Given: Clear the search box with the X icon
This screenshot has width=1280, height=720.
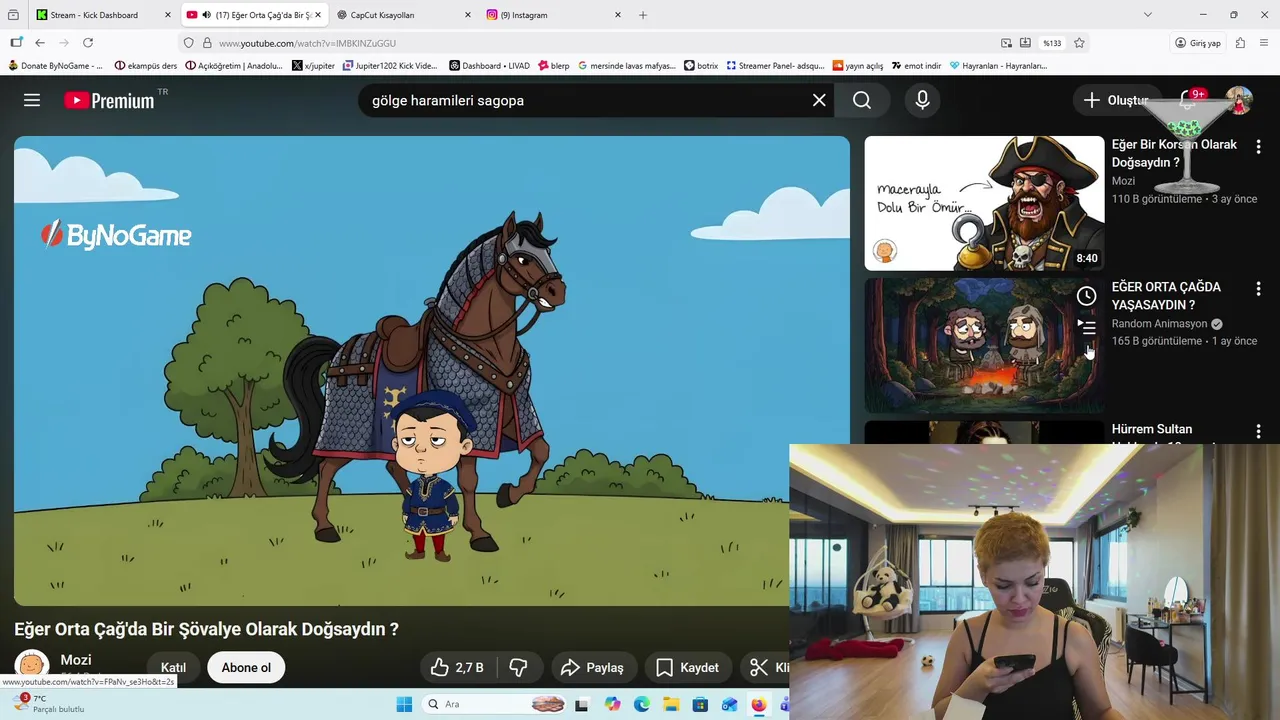Looking at the screenshot, I should [x=819, y=100].
